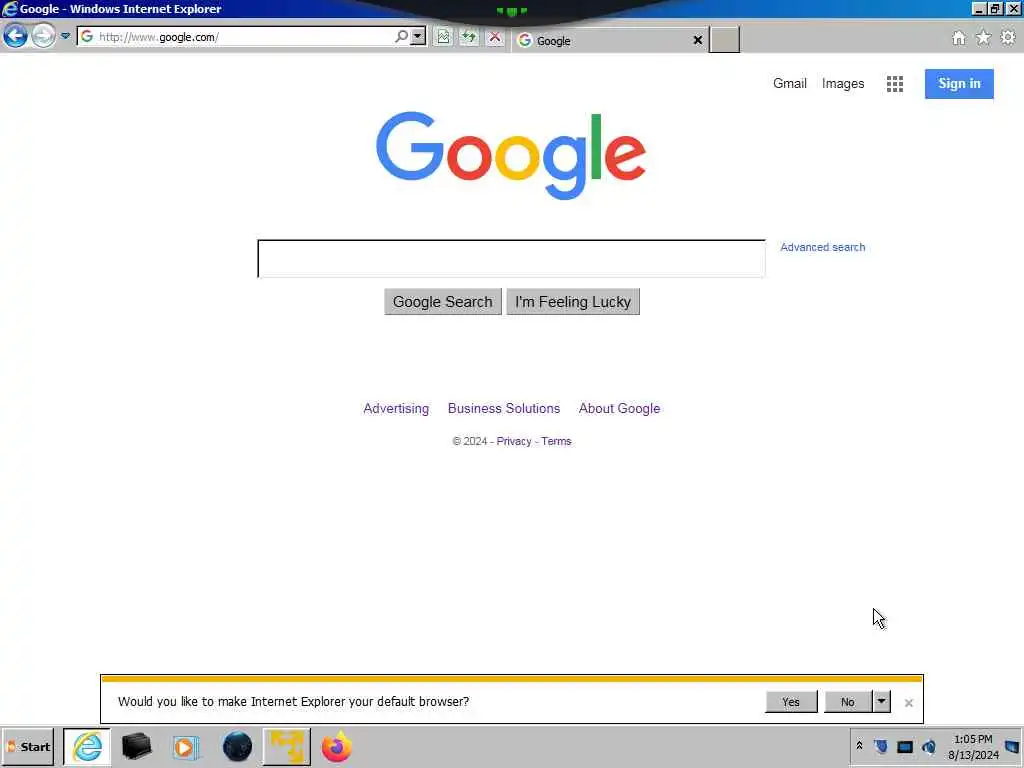Click the blue Sign in button
The height and width of the screenshot is (768, 1024).
pos(959,84)
